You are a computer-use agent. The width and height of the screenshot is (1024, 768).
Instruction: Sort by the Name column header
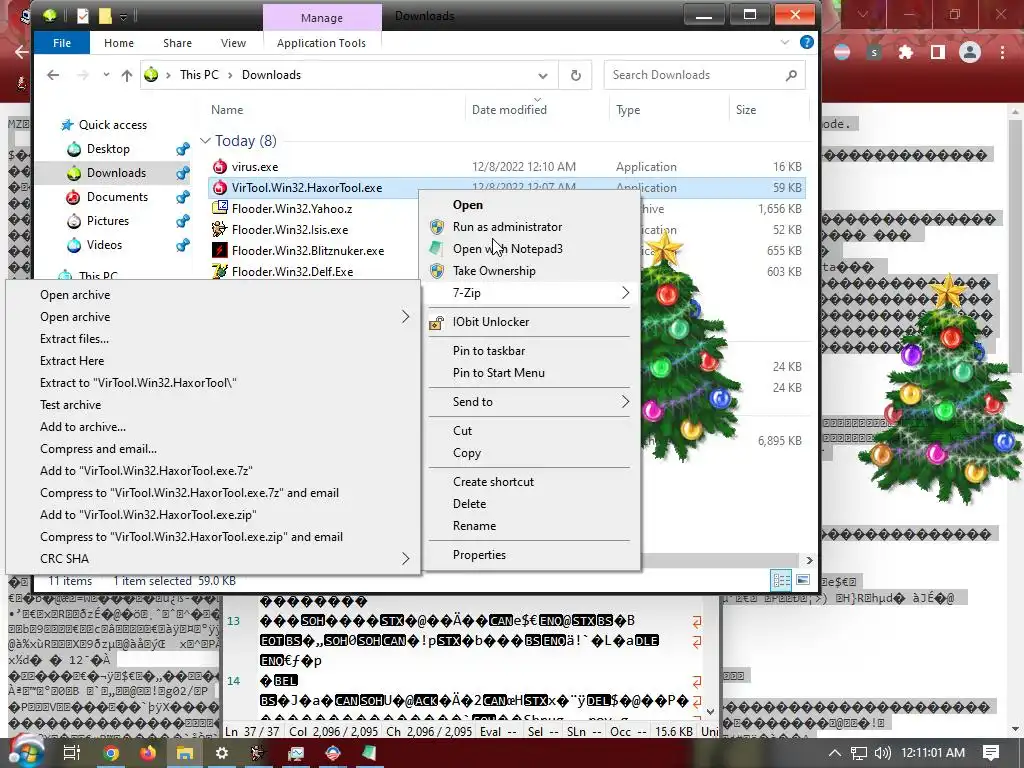[227, 110]
